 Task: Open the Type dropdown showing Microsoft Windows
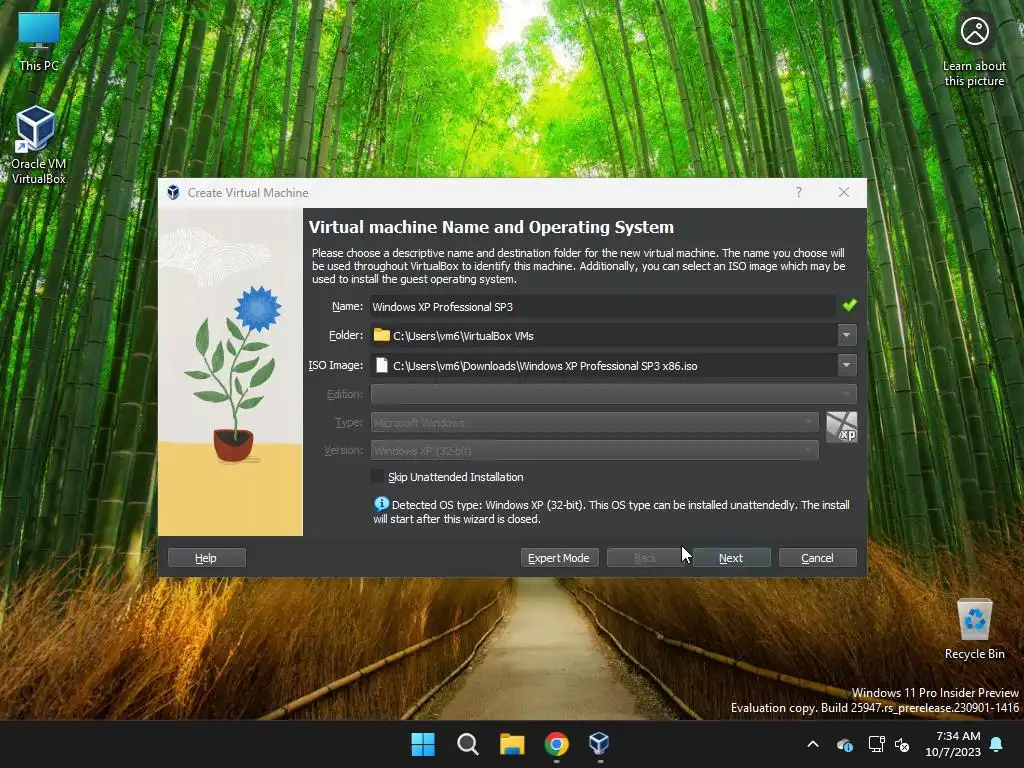594,423
